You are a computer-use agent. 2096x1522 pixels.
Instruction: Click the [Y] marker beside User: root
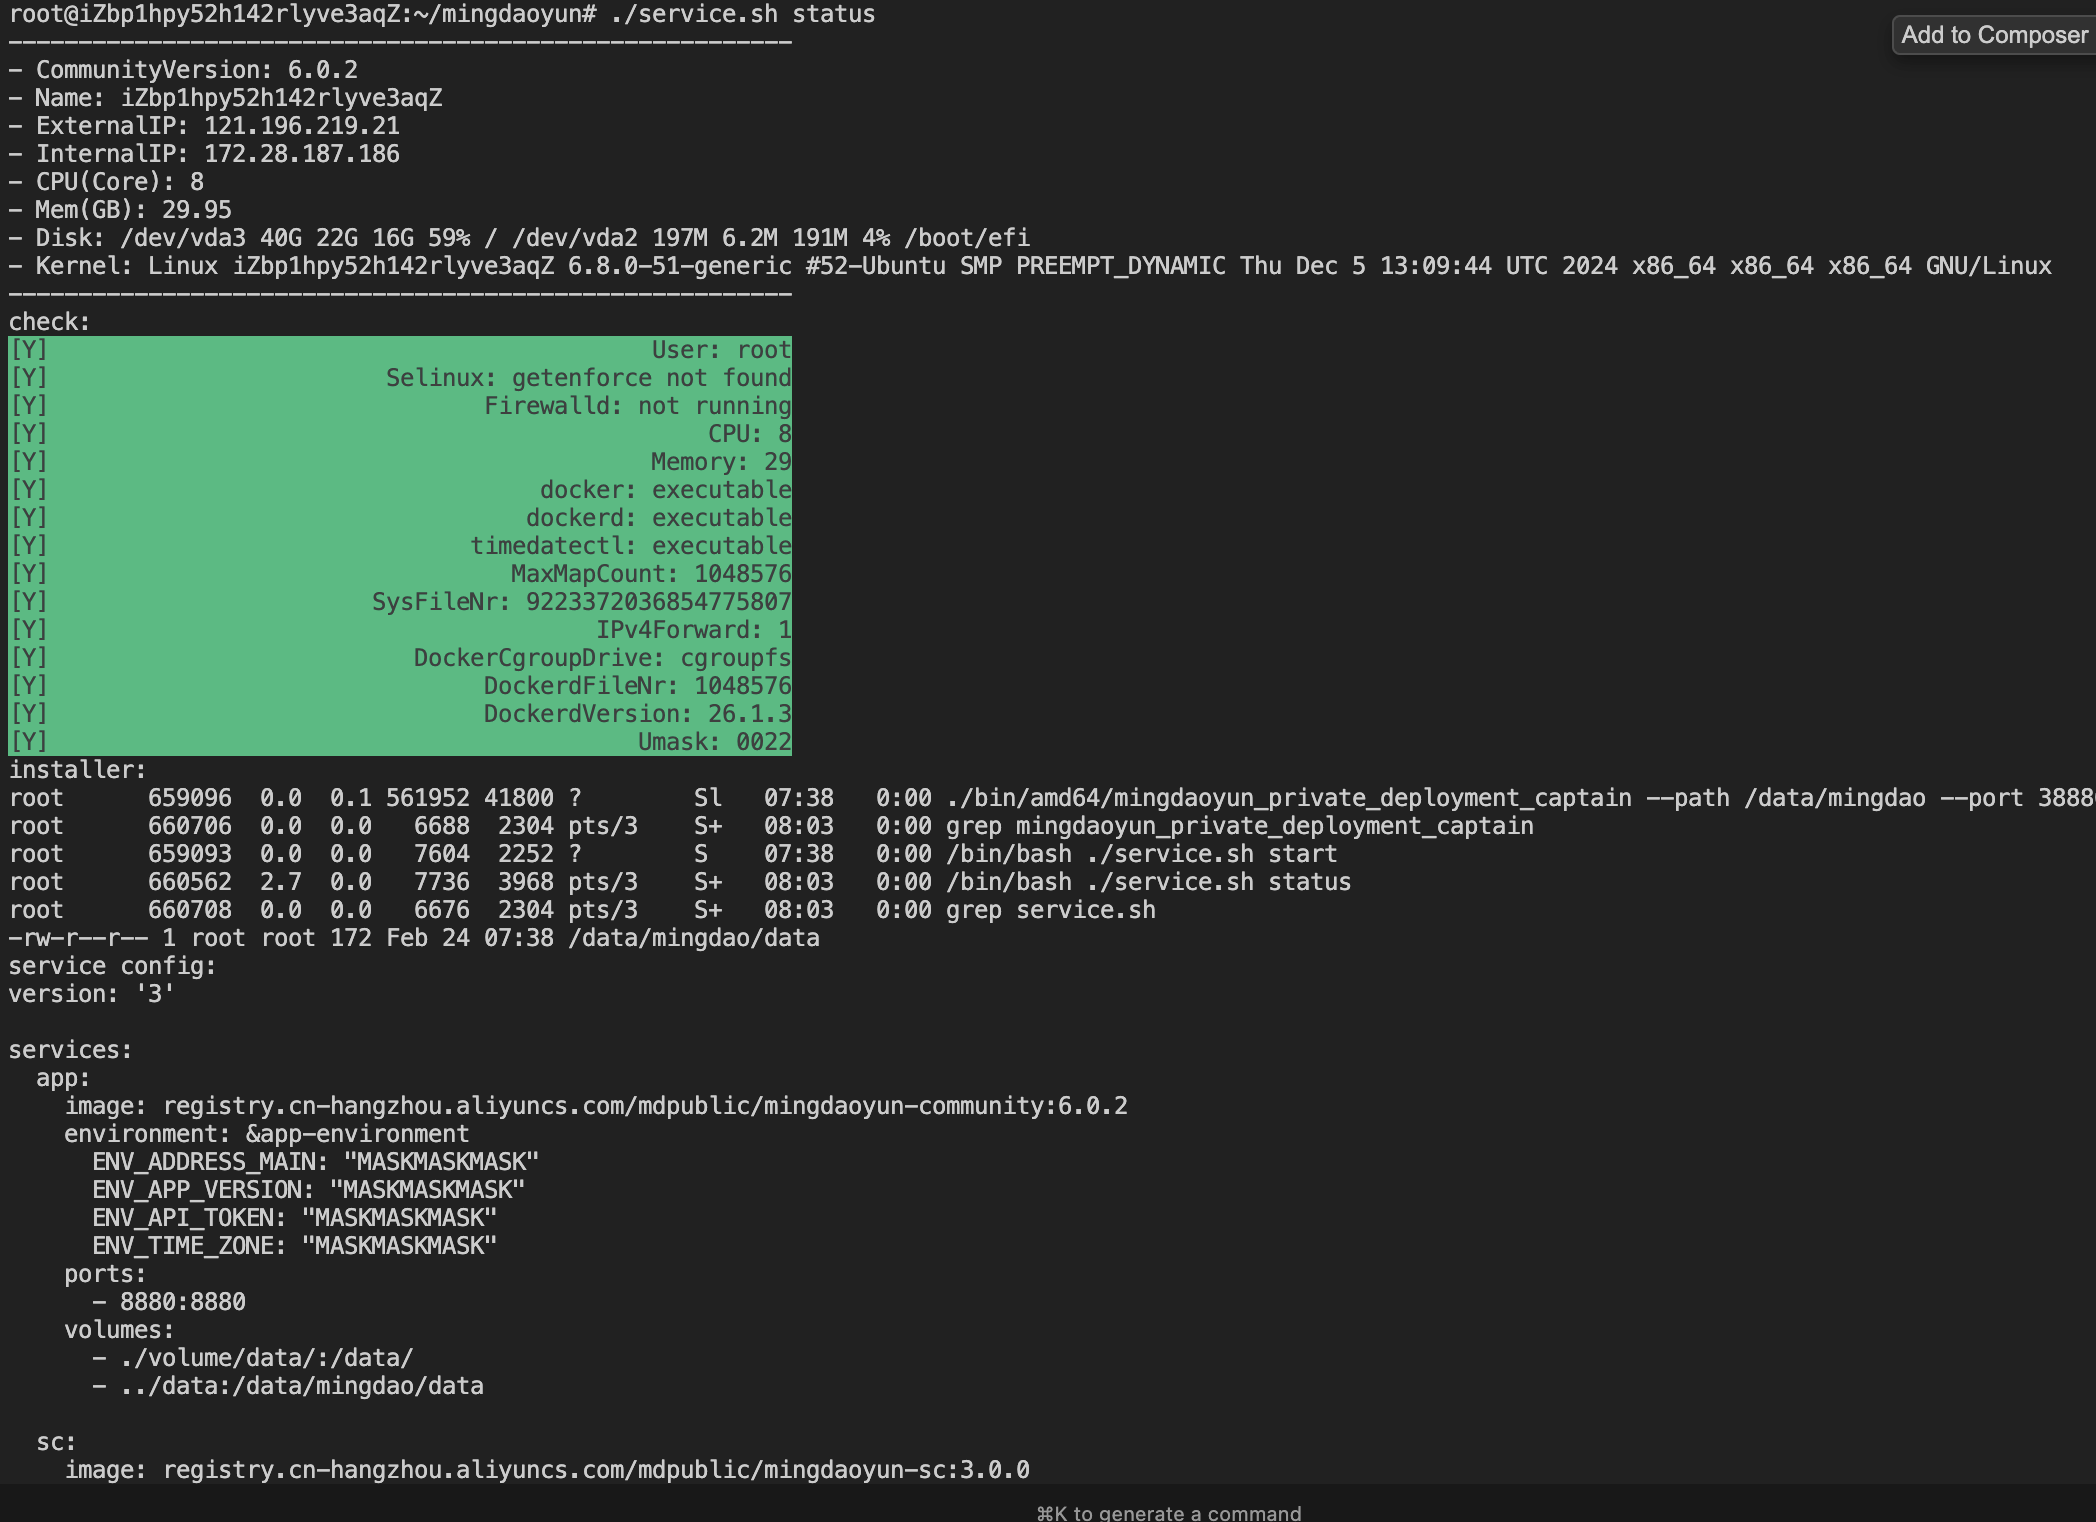(29, 350)
